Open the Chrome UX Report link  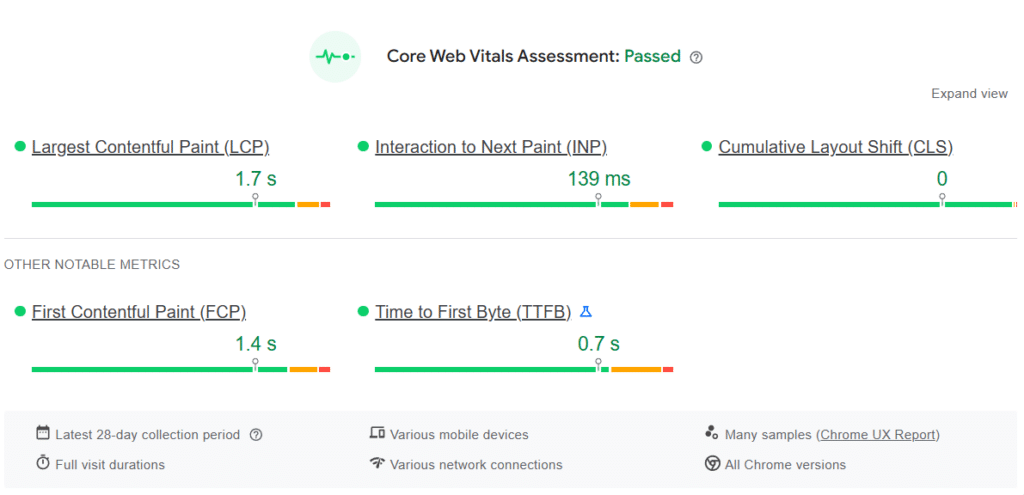[x=879, y=435]
